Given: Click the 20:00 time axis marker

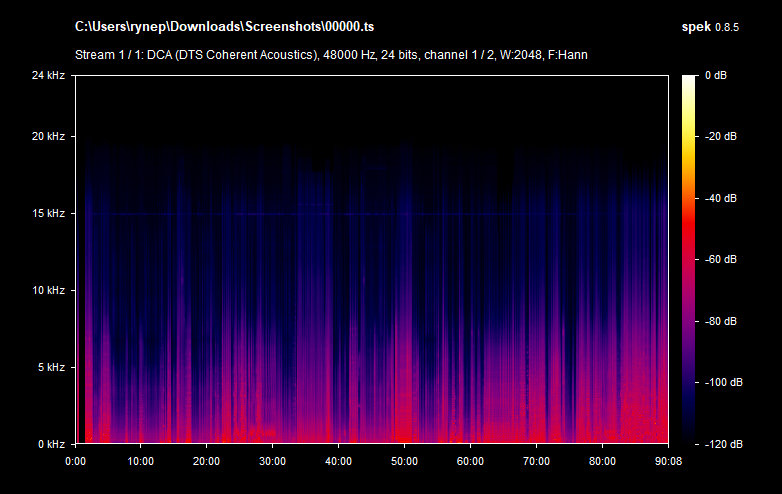Looking at the screenshot, I should click(207, 461).
